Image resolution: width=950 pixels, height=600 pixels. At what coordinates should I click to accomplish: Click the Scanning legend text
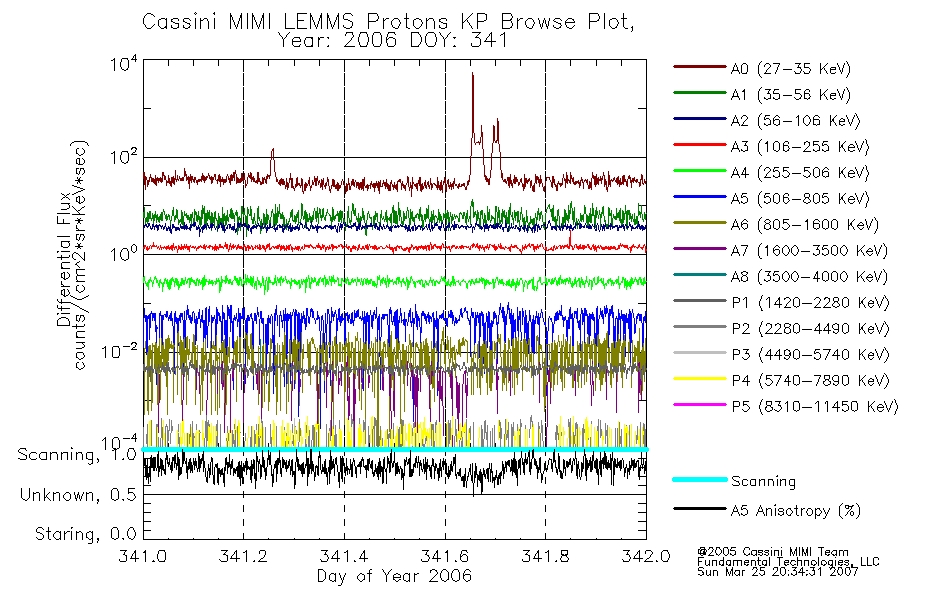pyautogui.click(x=763, y=481)
